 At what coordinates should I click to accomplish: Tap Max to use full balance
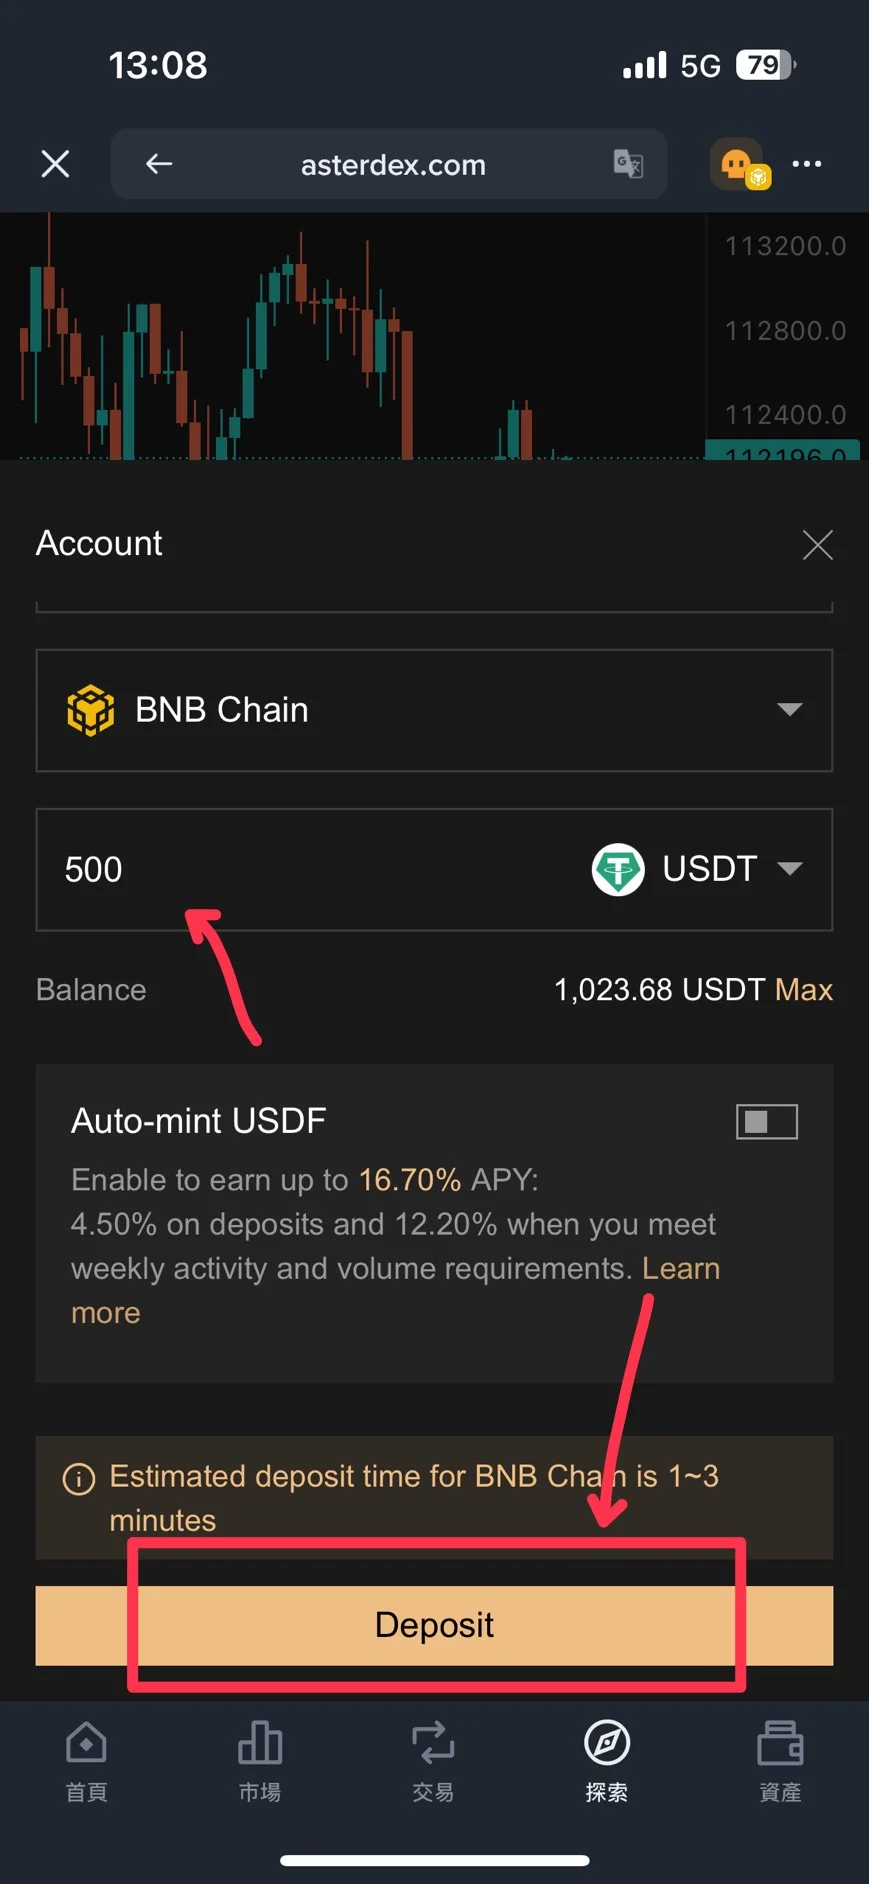[803, 990]
